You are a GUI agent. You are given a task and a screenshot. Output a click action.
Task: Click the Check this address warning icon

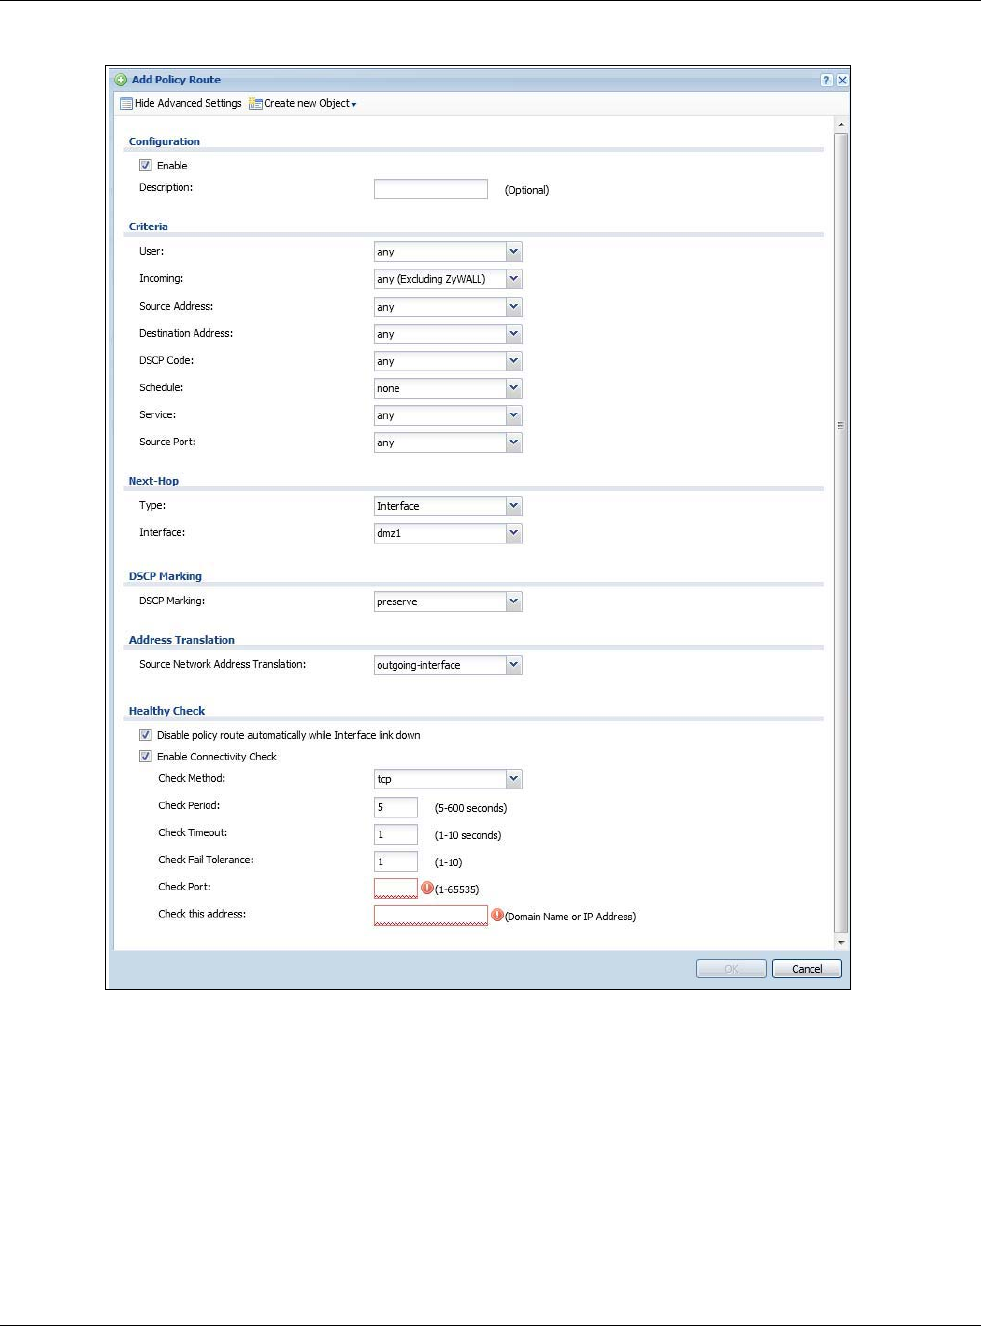[x=497, y=915]
